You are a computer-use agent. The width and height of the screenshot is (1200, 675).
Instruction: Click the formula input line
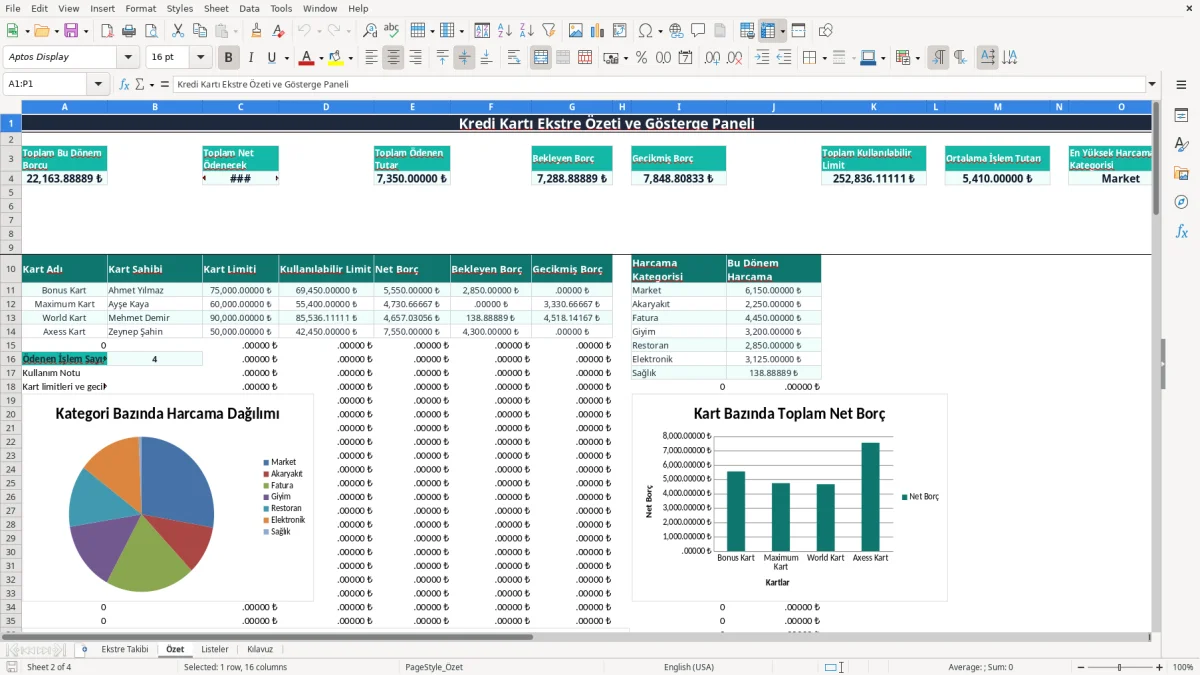click(x=659, y=84)
